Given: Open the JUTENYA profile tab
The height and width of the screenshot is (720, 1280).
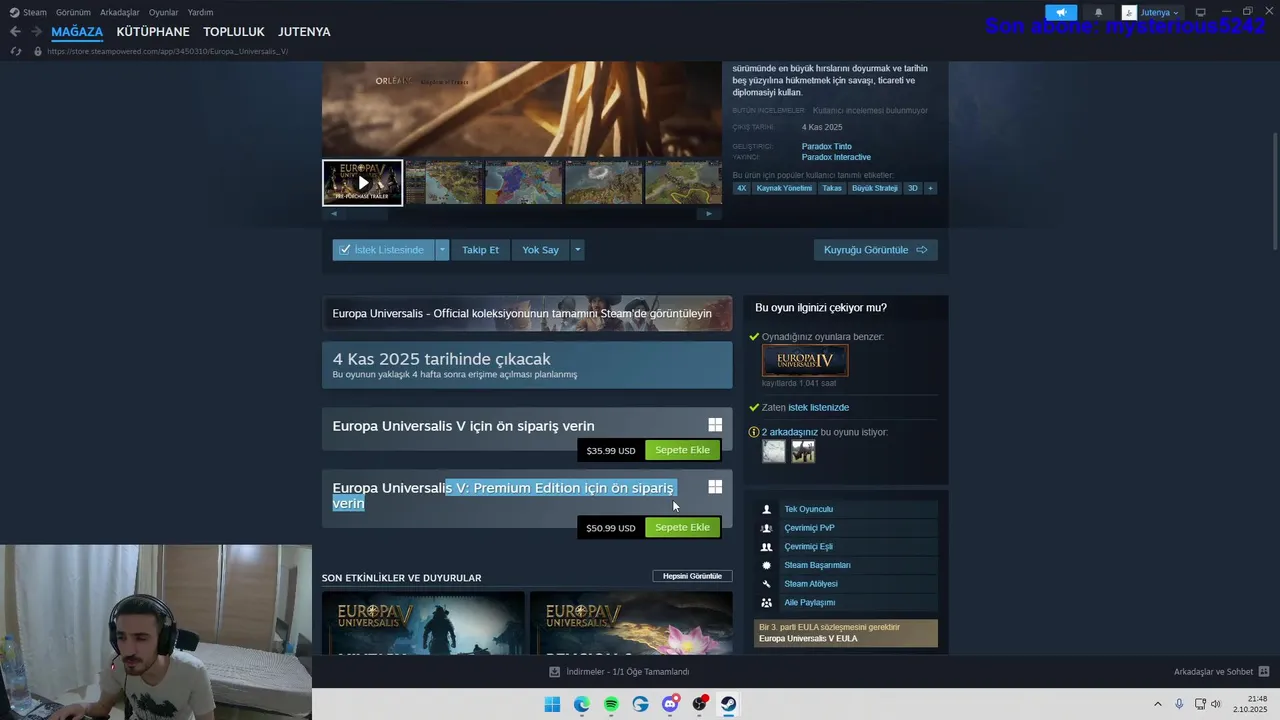Looking at the screenshot, I should 304,31.
